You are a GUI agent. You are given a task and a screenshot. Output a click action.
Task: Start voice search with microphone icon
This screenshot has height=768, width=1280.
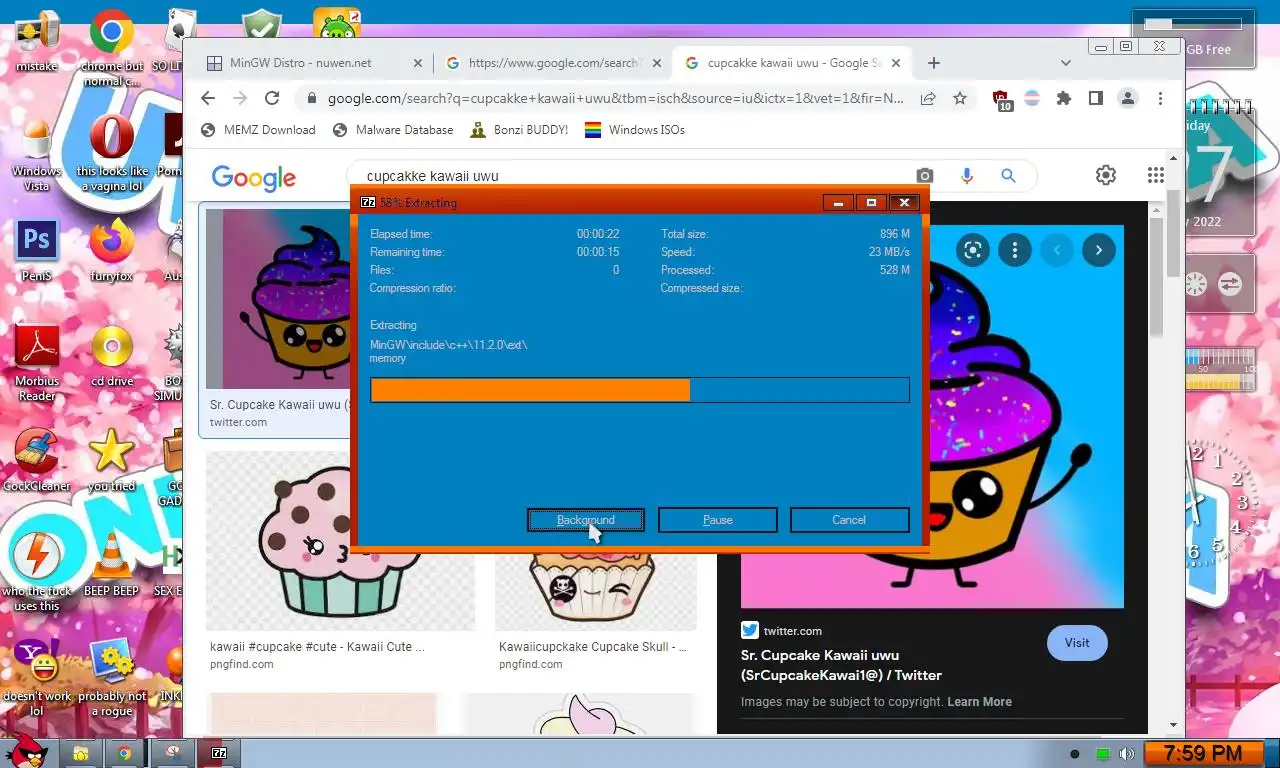tap(967, 176)
